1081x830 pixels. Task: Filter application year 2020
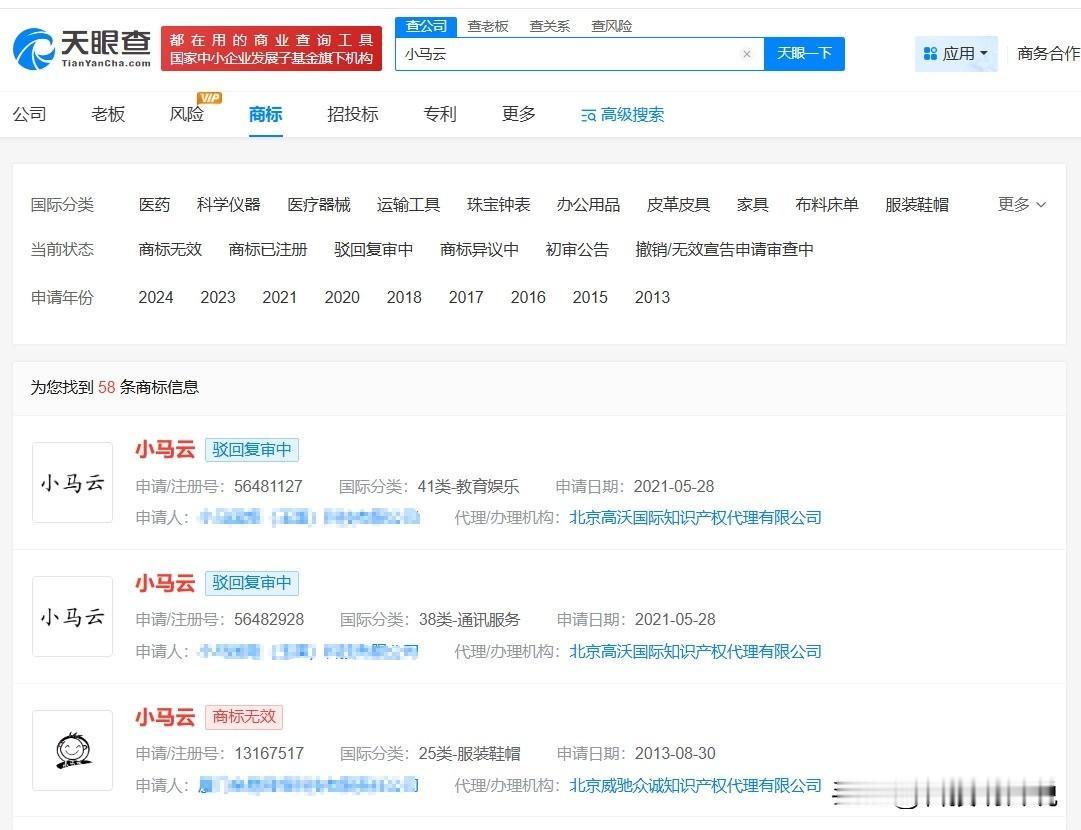coord(342,297)
